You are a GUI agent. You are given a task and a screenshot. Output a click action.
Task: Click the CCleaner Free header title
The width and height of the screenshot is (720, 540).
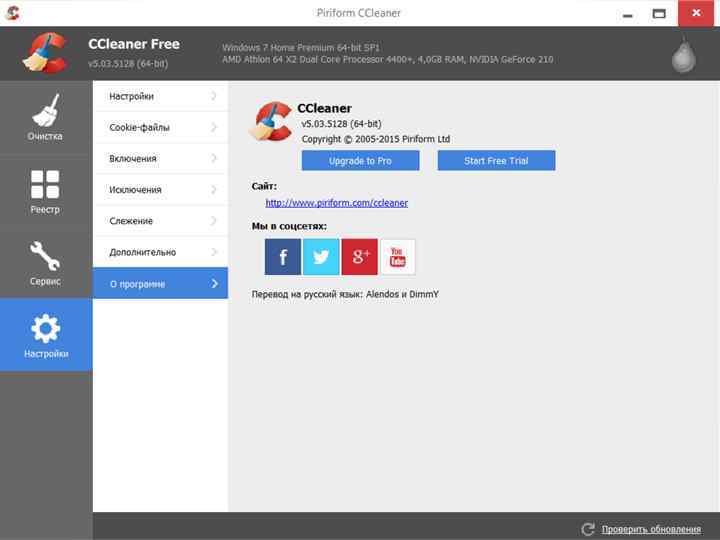point(134,44)
